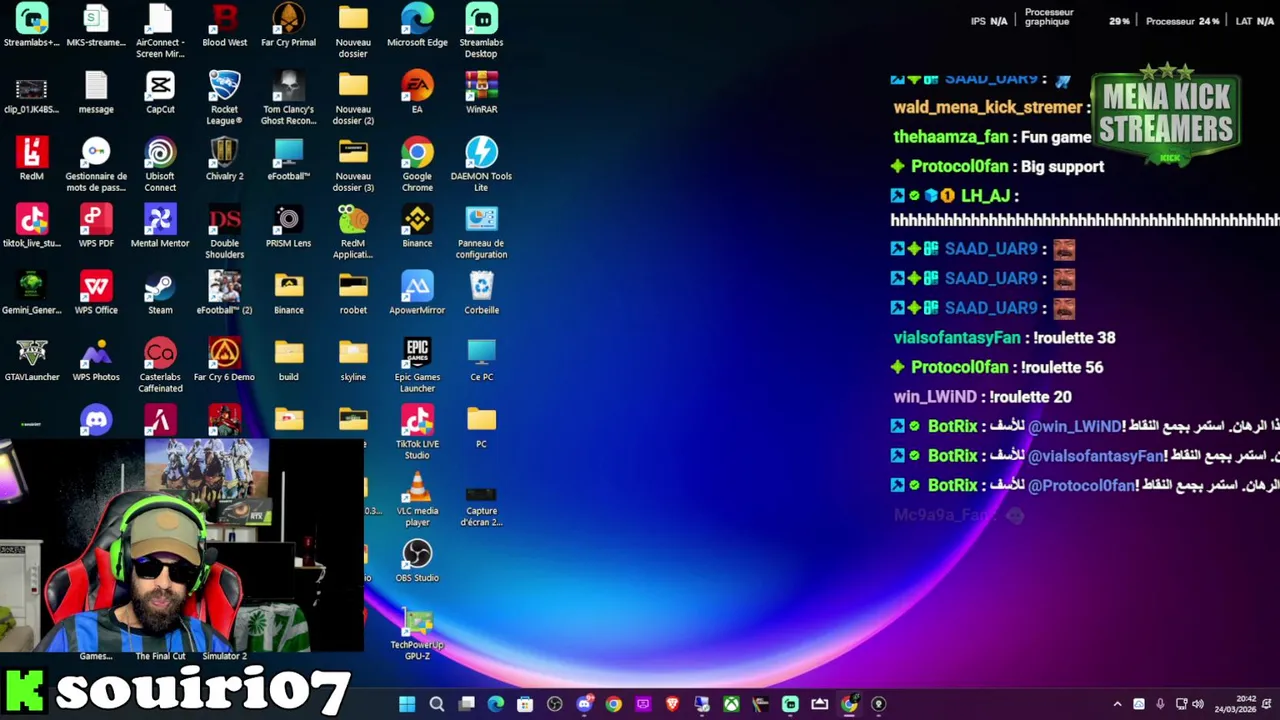Open Ce PC desktop icon
The width and height of the screenshot is (1280, 720).
[x=481, y=361]
